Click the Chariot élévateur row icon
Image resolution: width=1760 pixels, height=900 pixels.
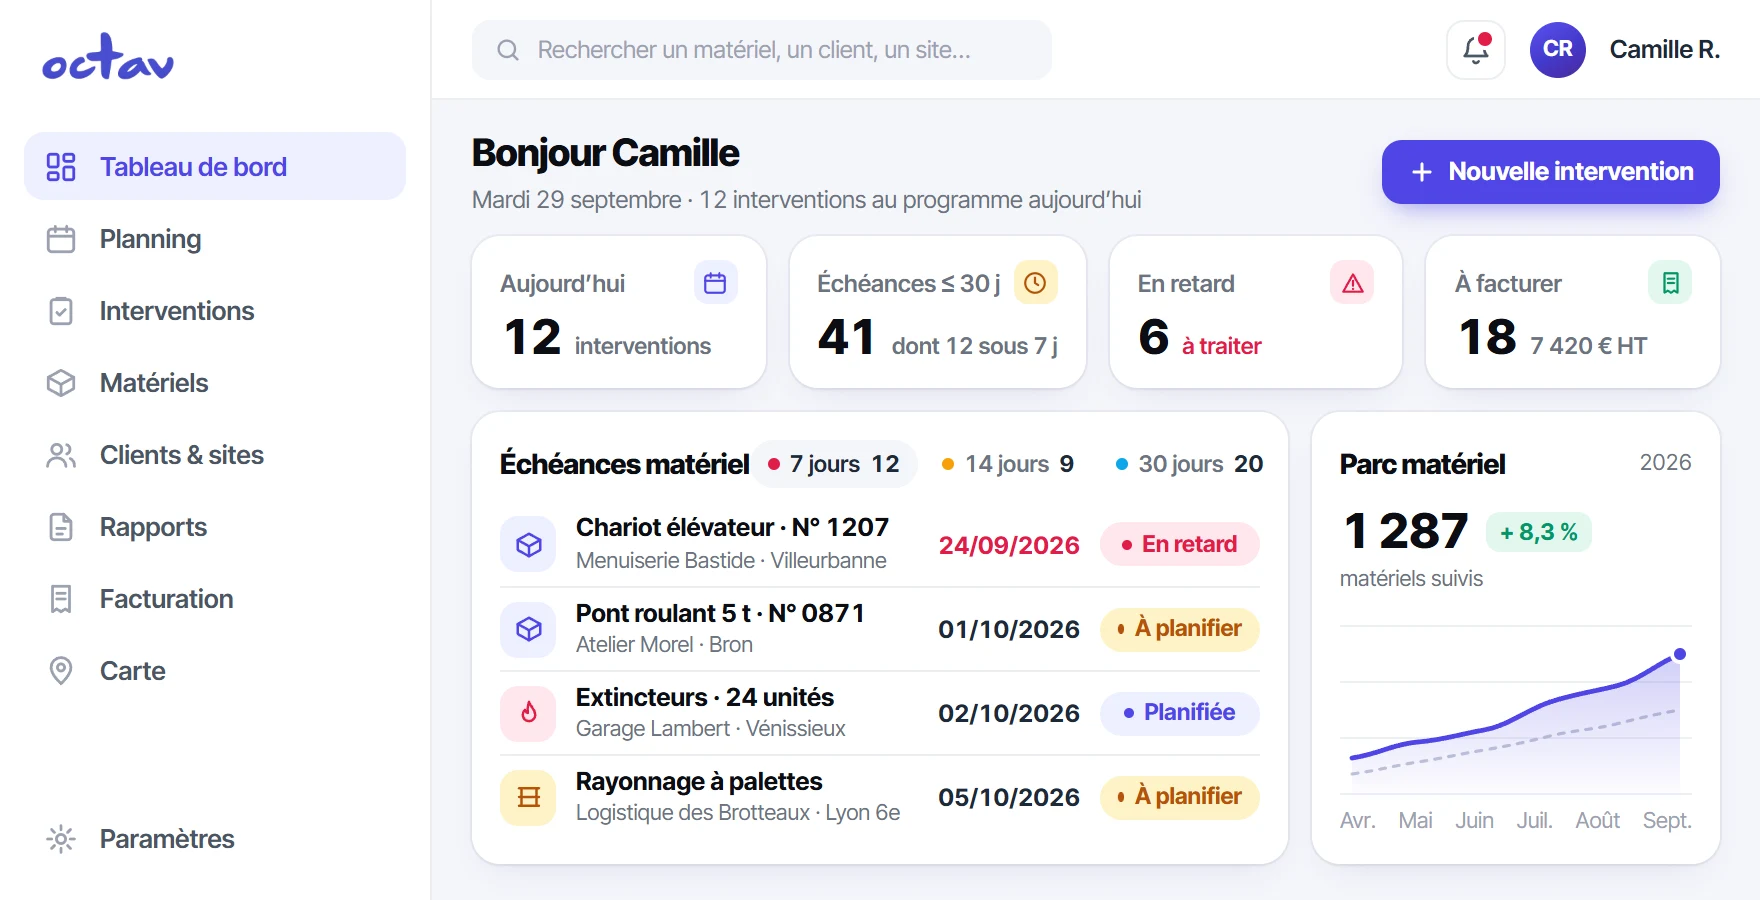[x=528, y=544]
